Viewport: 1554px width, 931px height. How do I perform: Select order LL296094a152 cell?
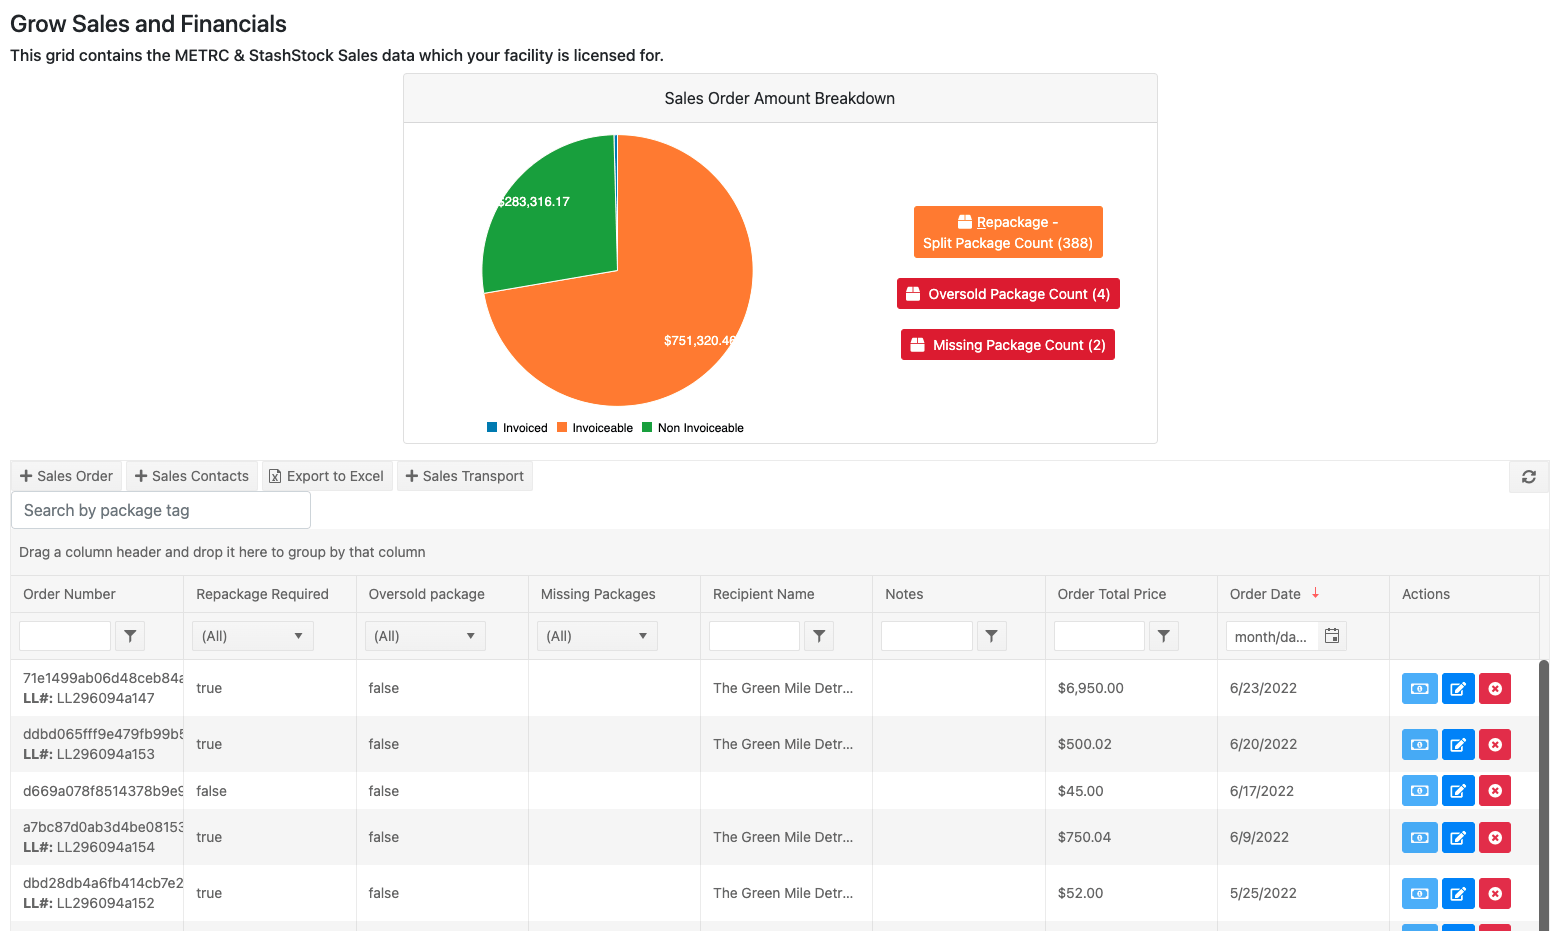[x=97, y=893]
